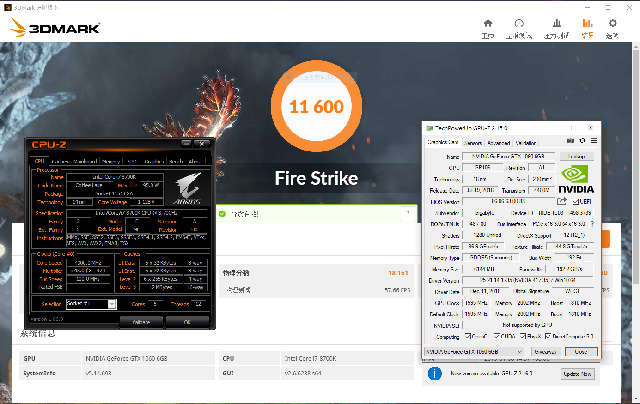Open the orange results icon in 3DMark
Viewport: 640px width, 404px height.
(587, 23)
